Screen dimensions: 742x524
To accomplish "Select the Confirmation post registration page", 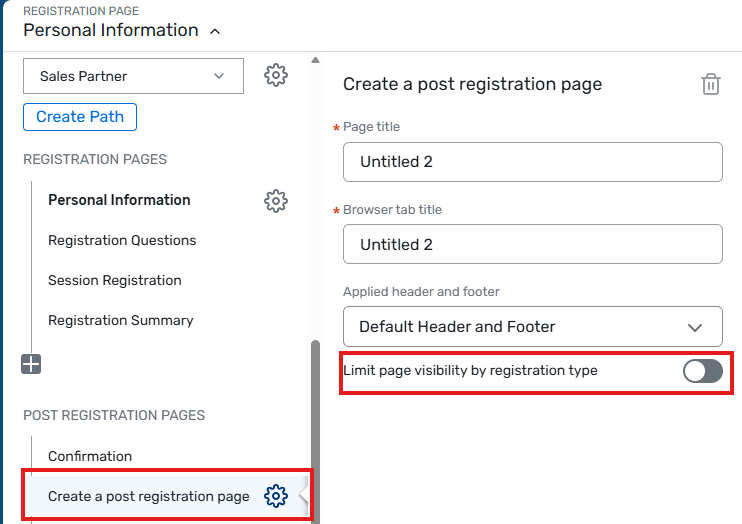I will [90, 456].
